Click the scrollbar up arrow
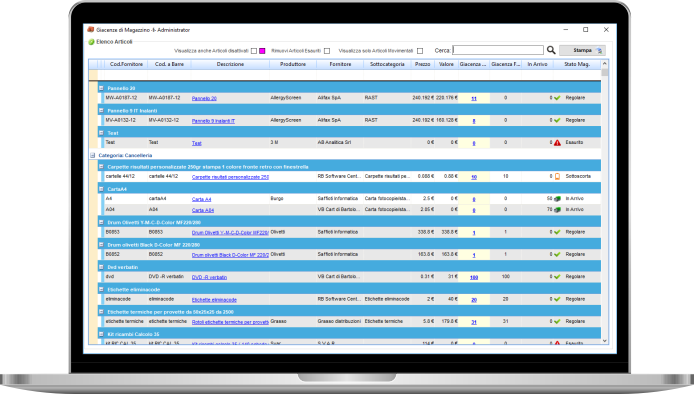 coord(605,64)
